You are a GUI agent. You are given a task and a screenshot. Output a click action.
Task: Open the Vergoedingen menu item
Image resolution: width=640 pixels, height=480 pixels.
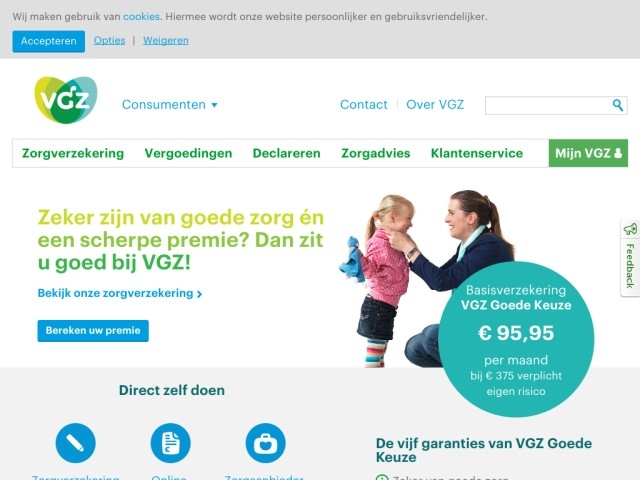point(188,153)
